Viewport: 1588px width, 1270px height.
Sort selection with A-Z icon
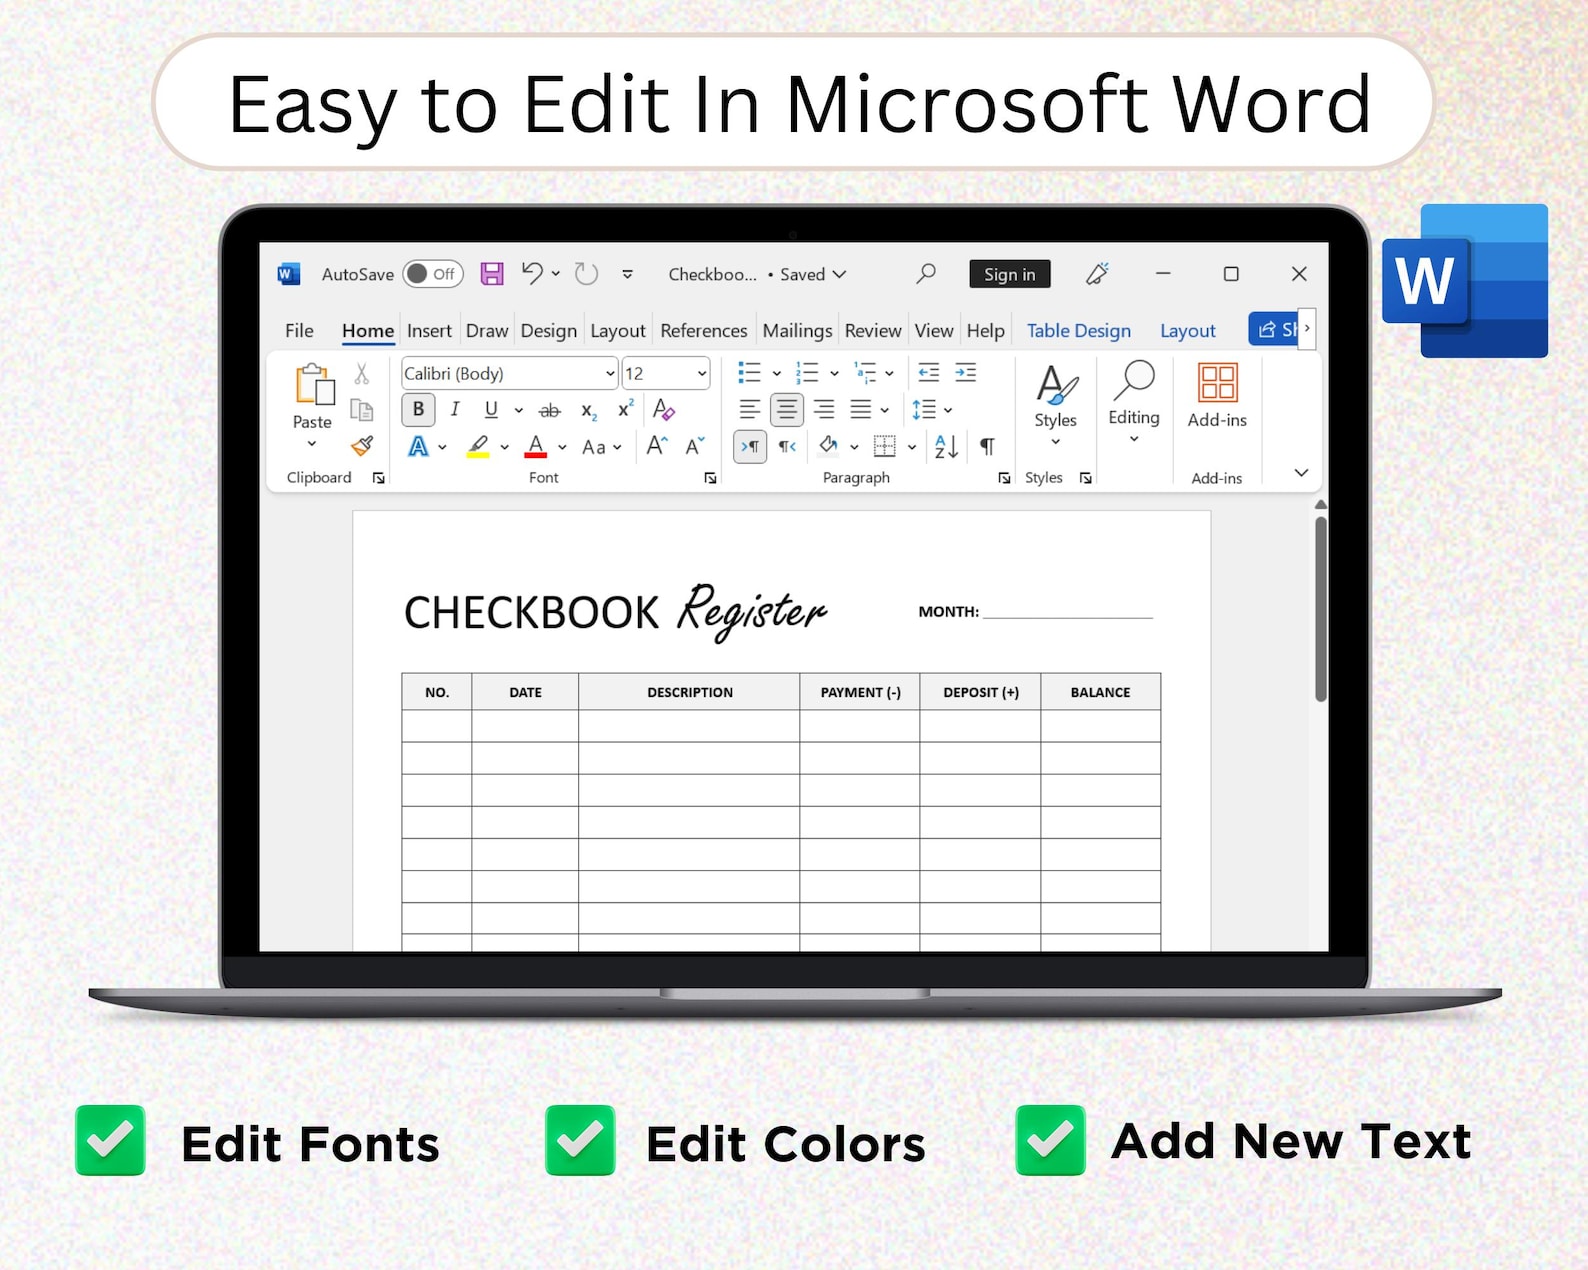(946, 446)
